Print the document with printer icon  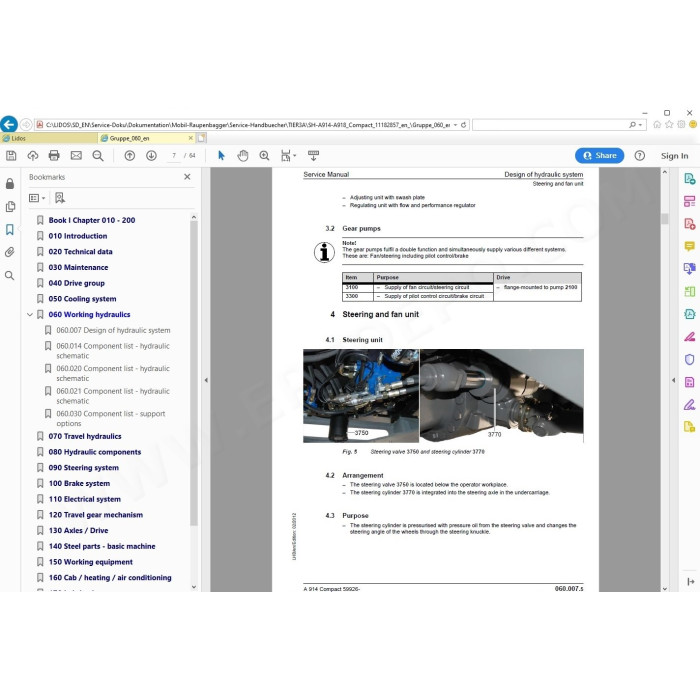54,155
